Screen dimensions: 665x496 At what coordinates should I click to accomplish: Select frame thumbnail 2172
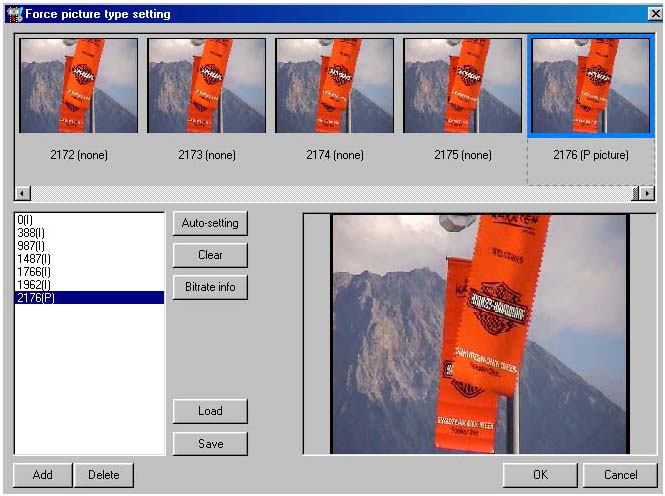tap(79, 86)
